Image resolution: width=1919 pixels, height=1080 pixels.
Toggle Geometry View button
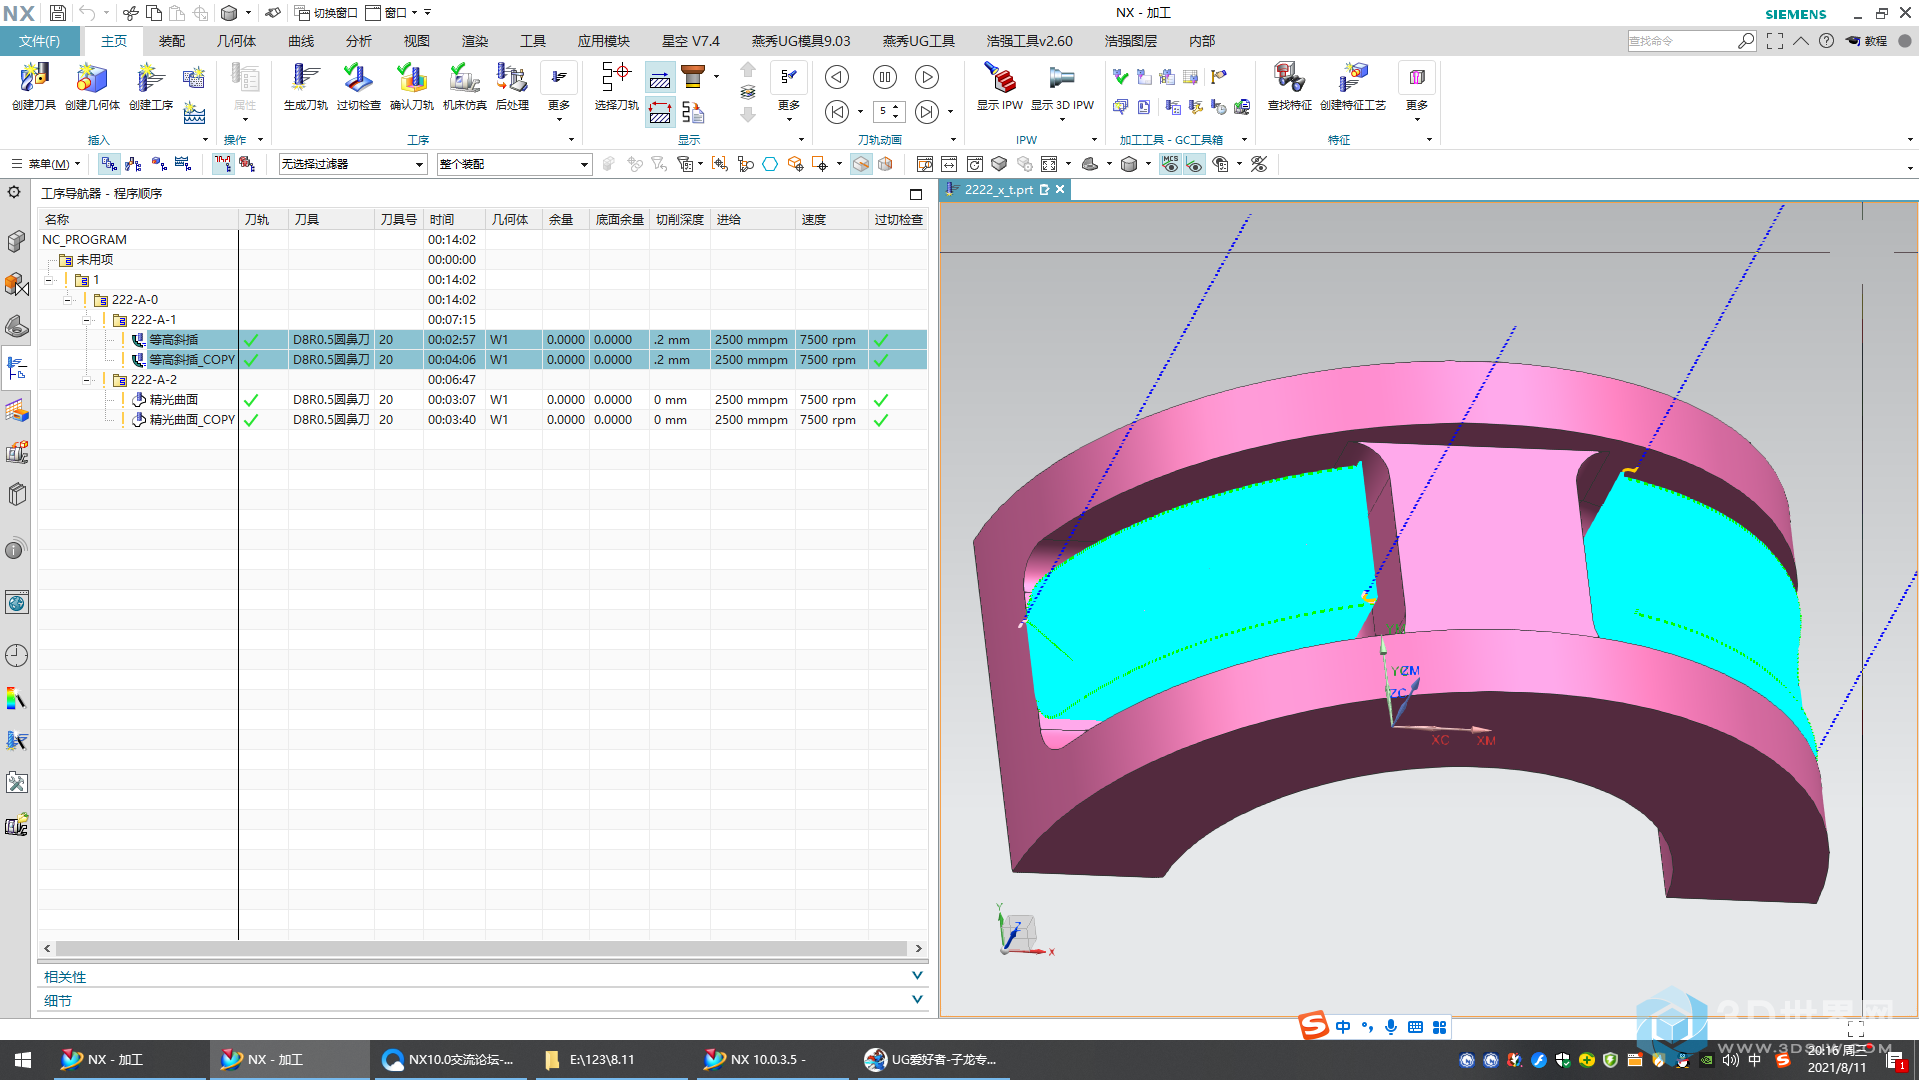click(x=159, y=164)
